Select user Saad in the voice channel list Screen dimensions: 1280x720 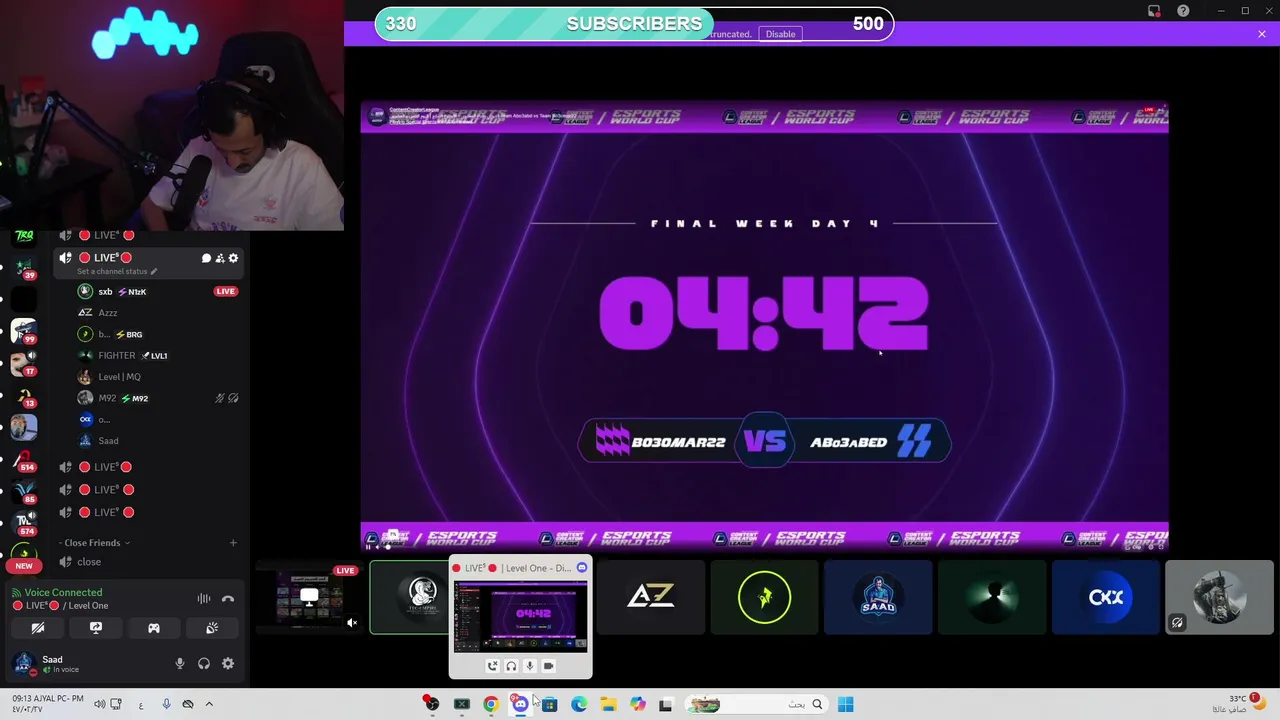point(158,441)
